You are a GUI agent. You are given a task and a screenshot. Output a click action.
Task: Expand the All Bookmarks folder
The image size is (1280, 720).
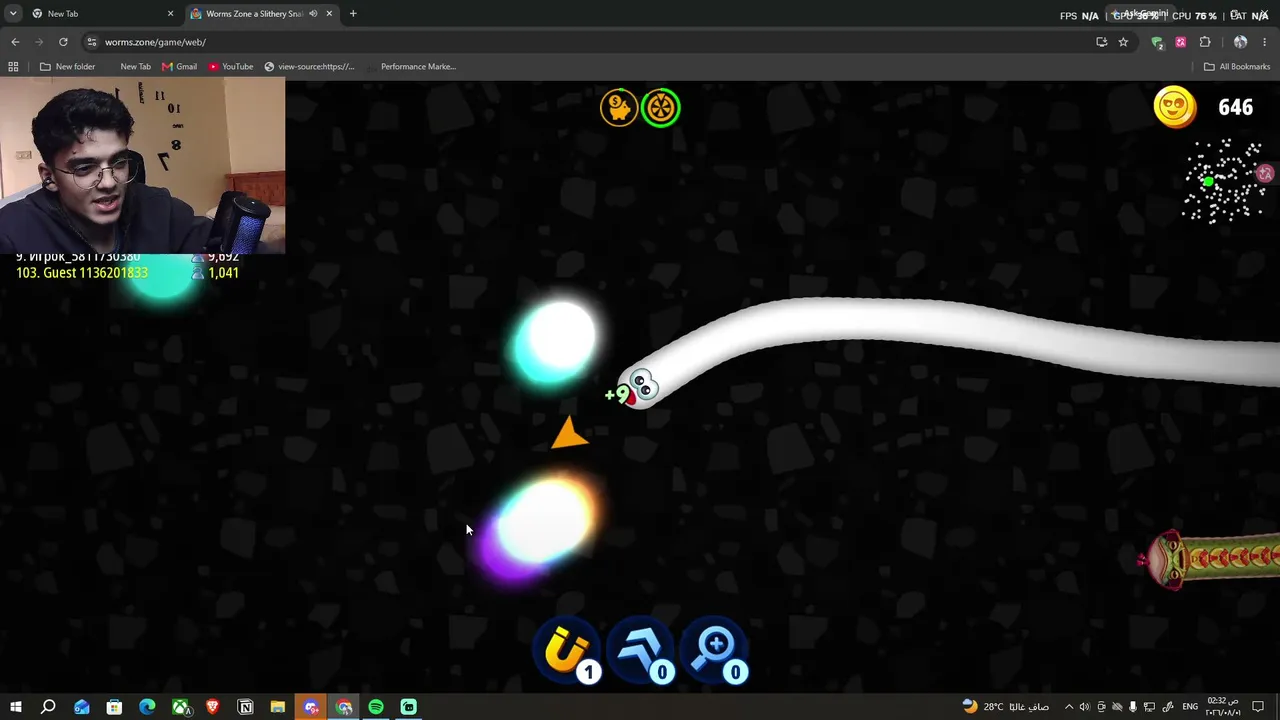pyautogui.click(x=1237, y=67)
